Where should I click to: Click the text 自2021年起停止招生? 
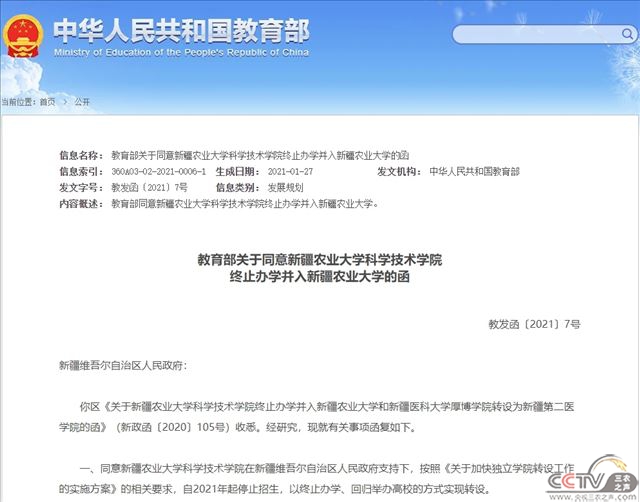tap(232, 489)
